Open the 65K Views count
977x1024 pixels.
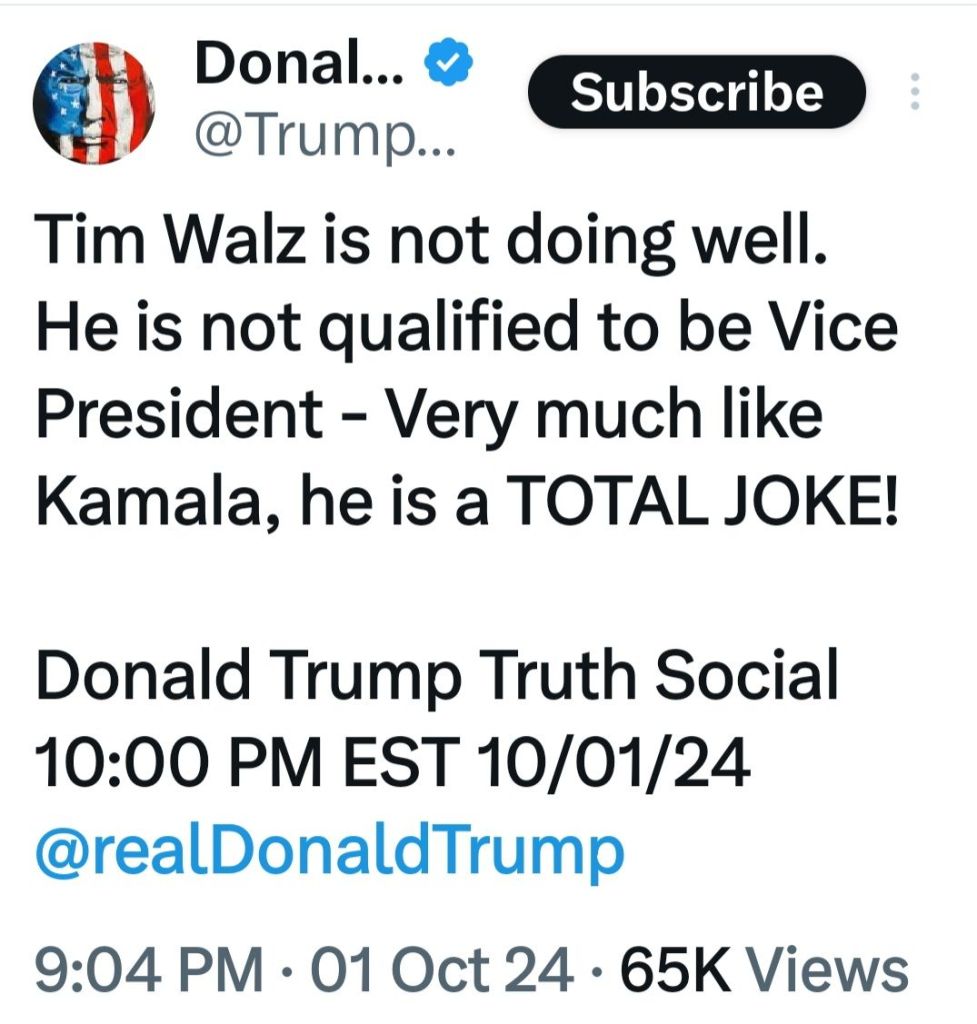[764, 969]
